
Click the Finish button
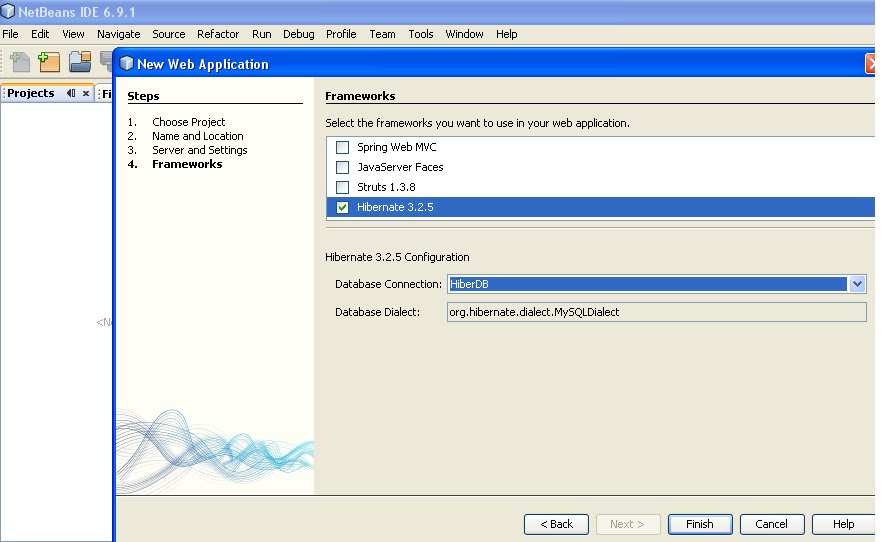[x=700, y=524]
